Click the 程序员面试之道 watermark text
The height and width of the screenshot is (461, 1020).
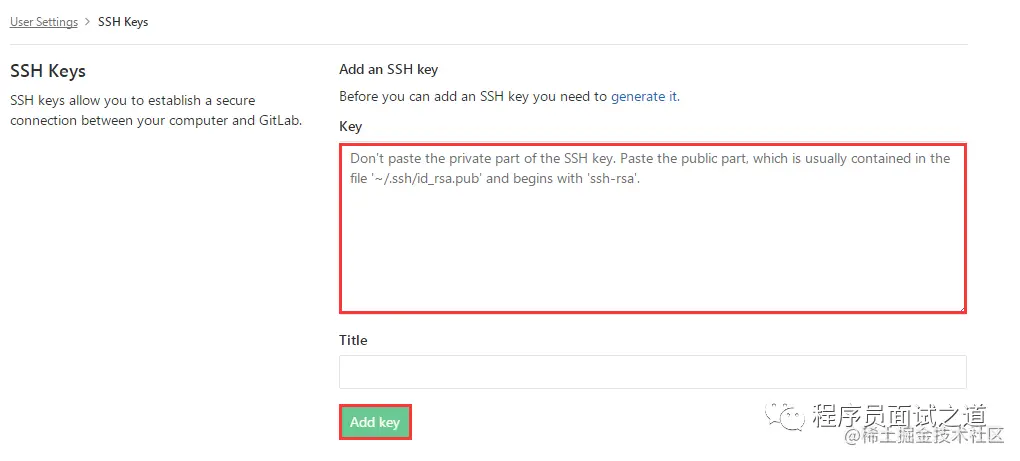899,415
